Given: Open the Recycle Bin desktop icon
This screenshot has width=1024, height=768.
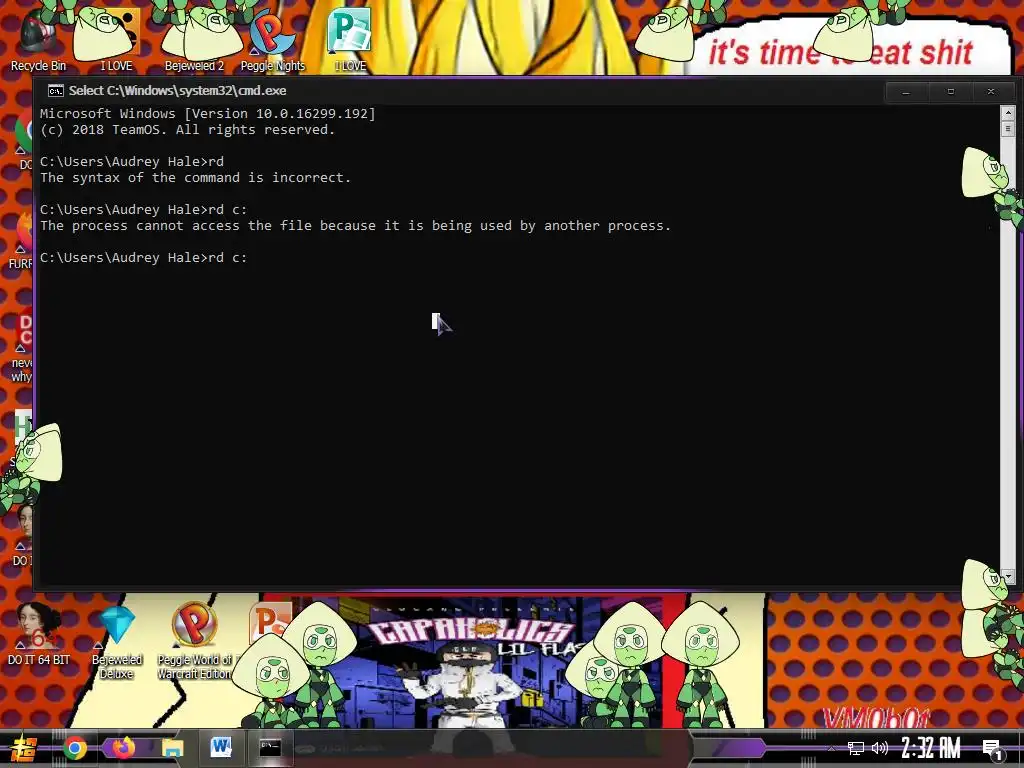Looking at the screenshot, I should tap(38, 39).
